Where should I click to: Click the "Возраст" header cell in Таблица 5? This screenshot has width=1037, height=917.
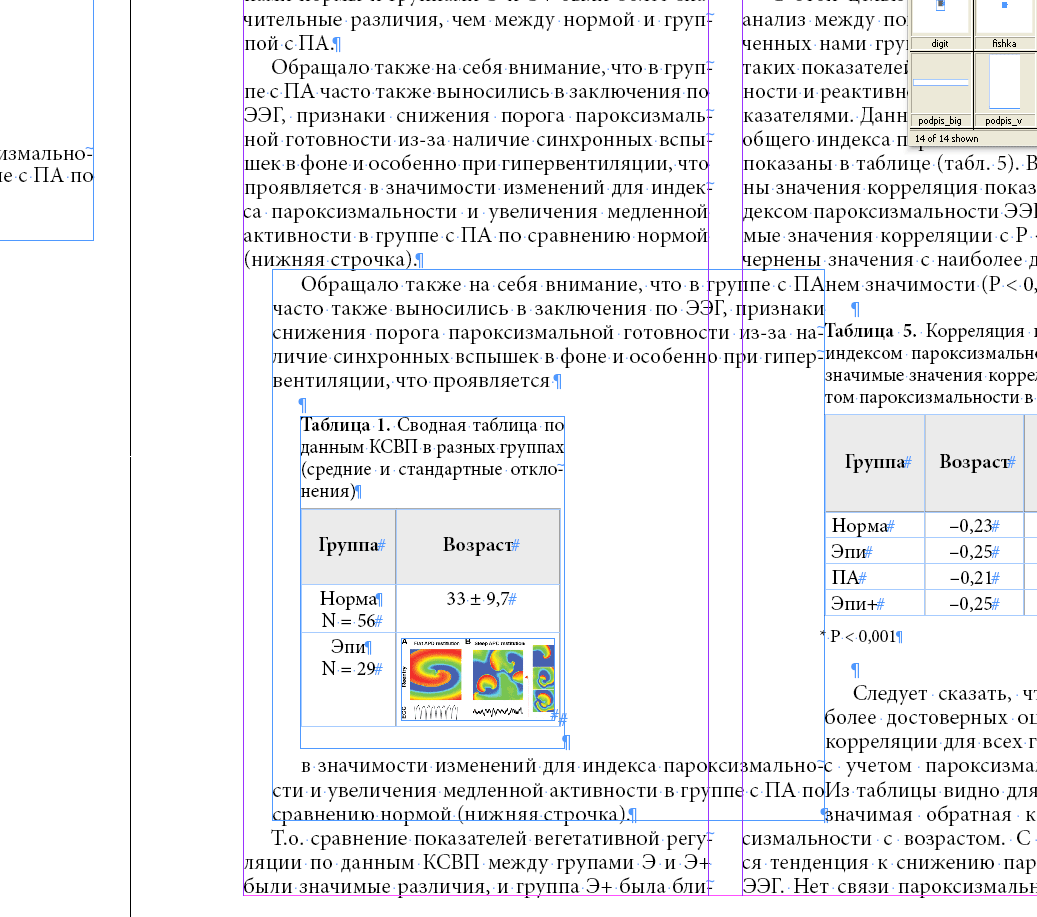974,463
